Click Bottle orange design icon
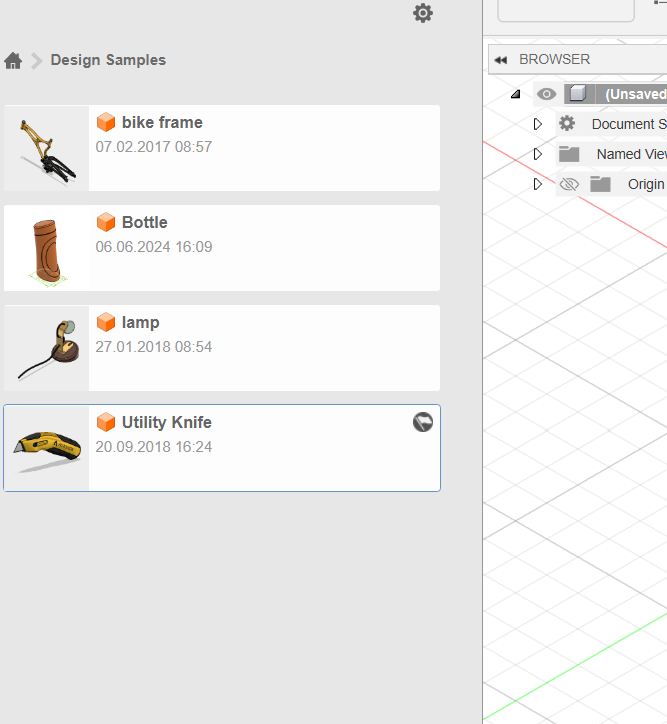 point(106,222)
